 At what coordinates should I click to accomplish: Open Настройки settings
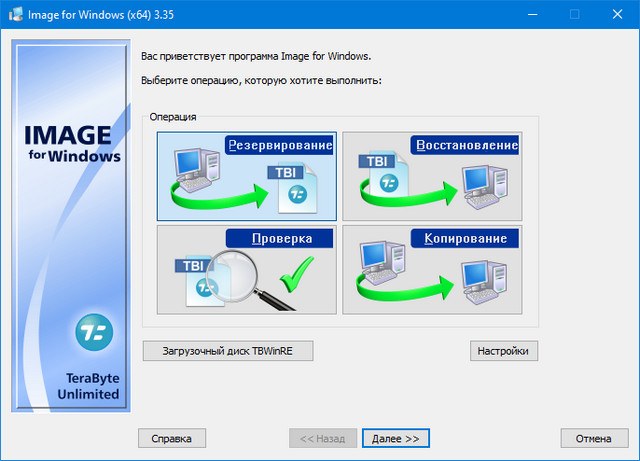pyautogui.click(x=504, y=351)
